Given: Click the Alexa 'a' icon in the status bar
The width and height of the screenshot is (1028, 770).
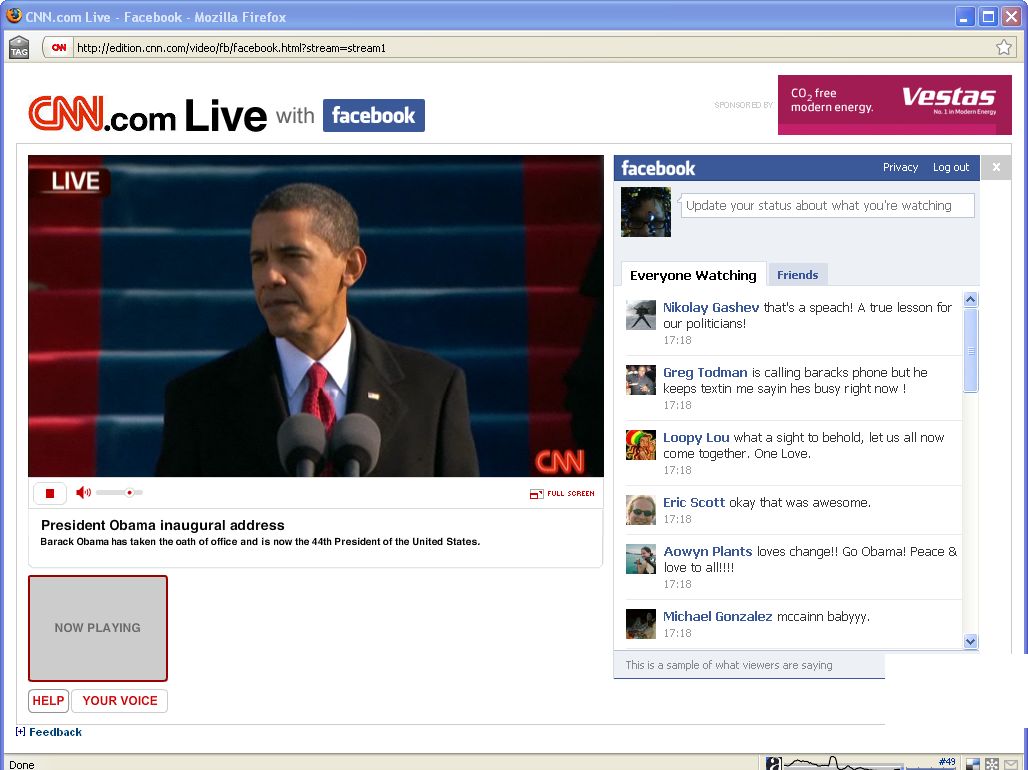Looking at the screenshot, I should coord(774,763).
